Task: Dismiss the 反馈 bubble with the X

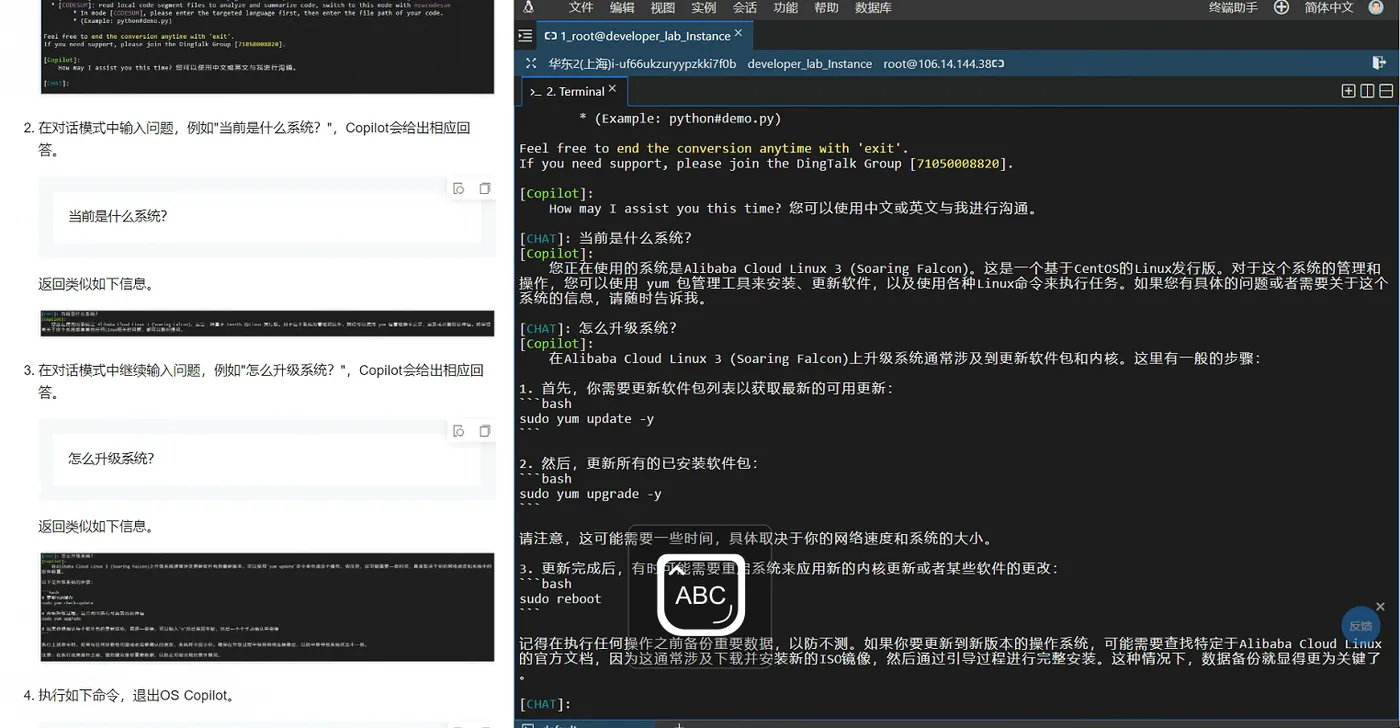Action: (1380, 606)
